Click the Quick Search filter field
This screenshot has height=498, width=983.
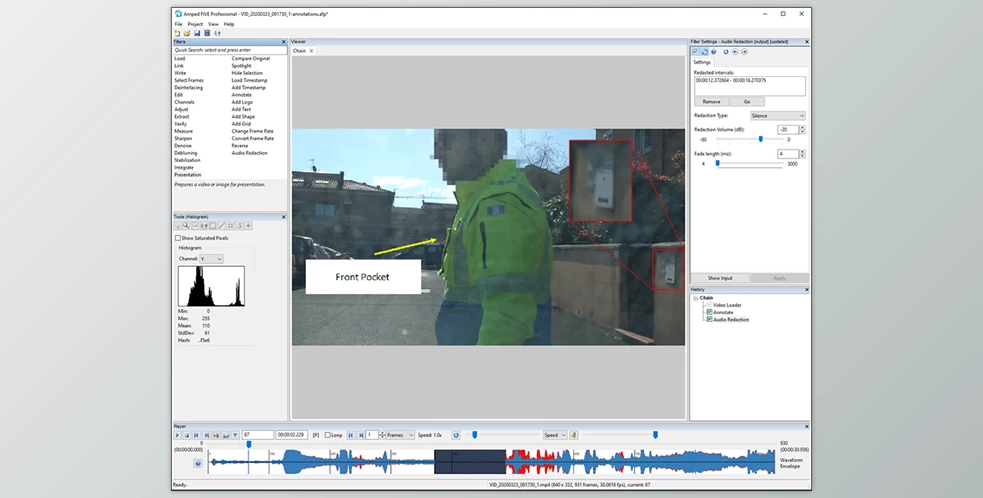(x=229, y=50)
